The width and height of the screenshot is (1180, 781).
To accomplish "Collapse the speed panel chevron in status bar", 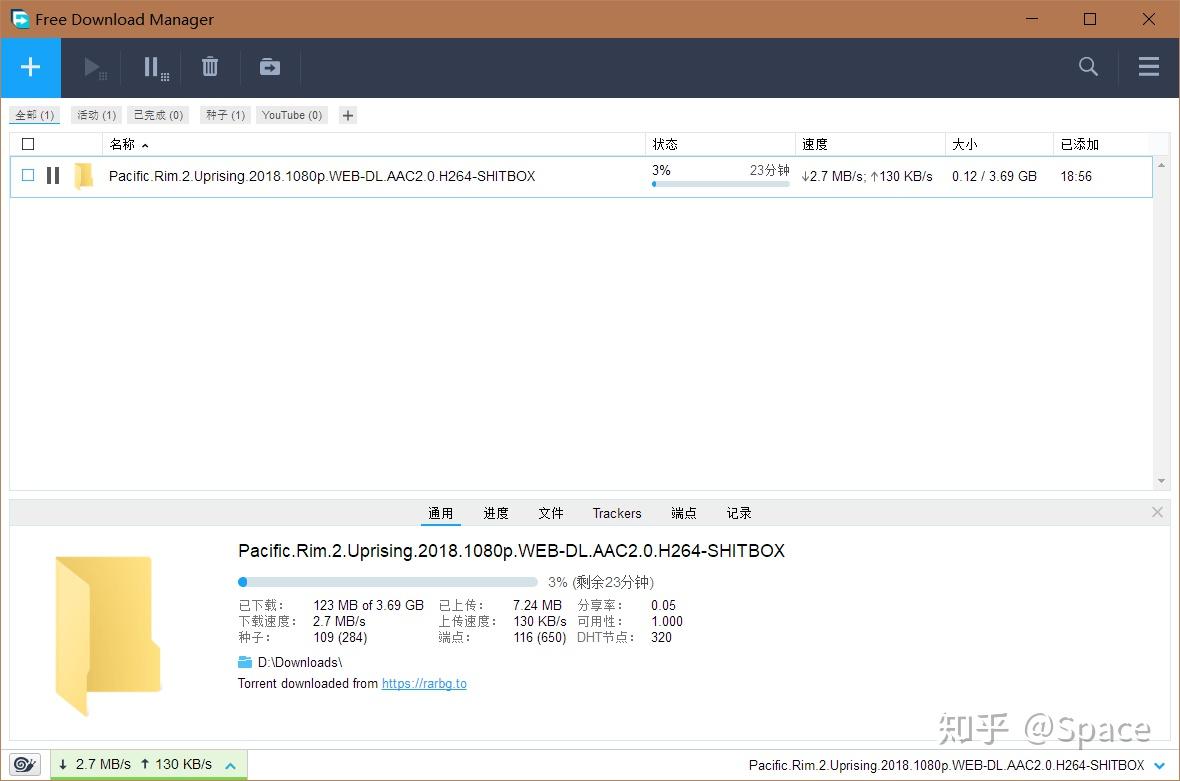I will [229, 764].
